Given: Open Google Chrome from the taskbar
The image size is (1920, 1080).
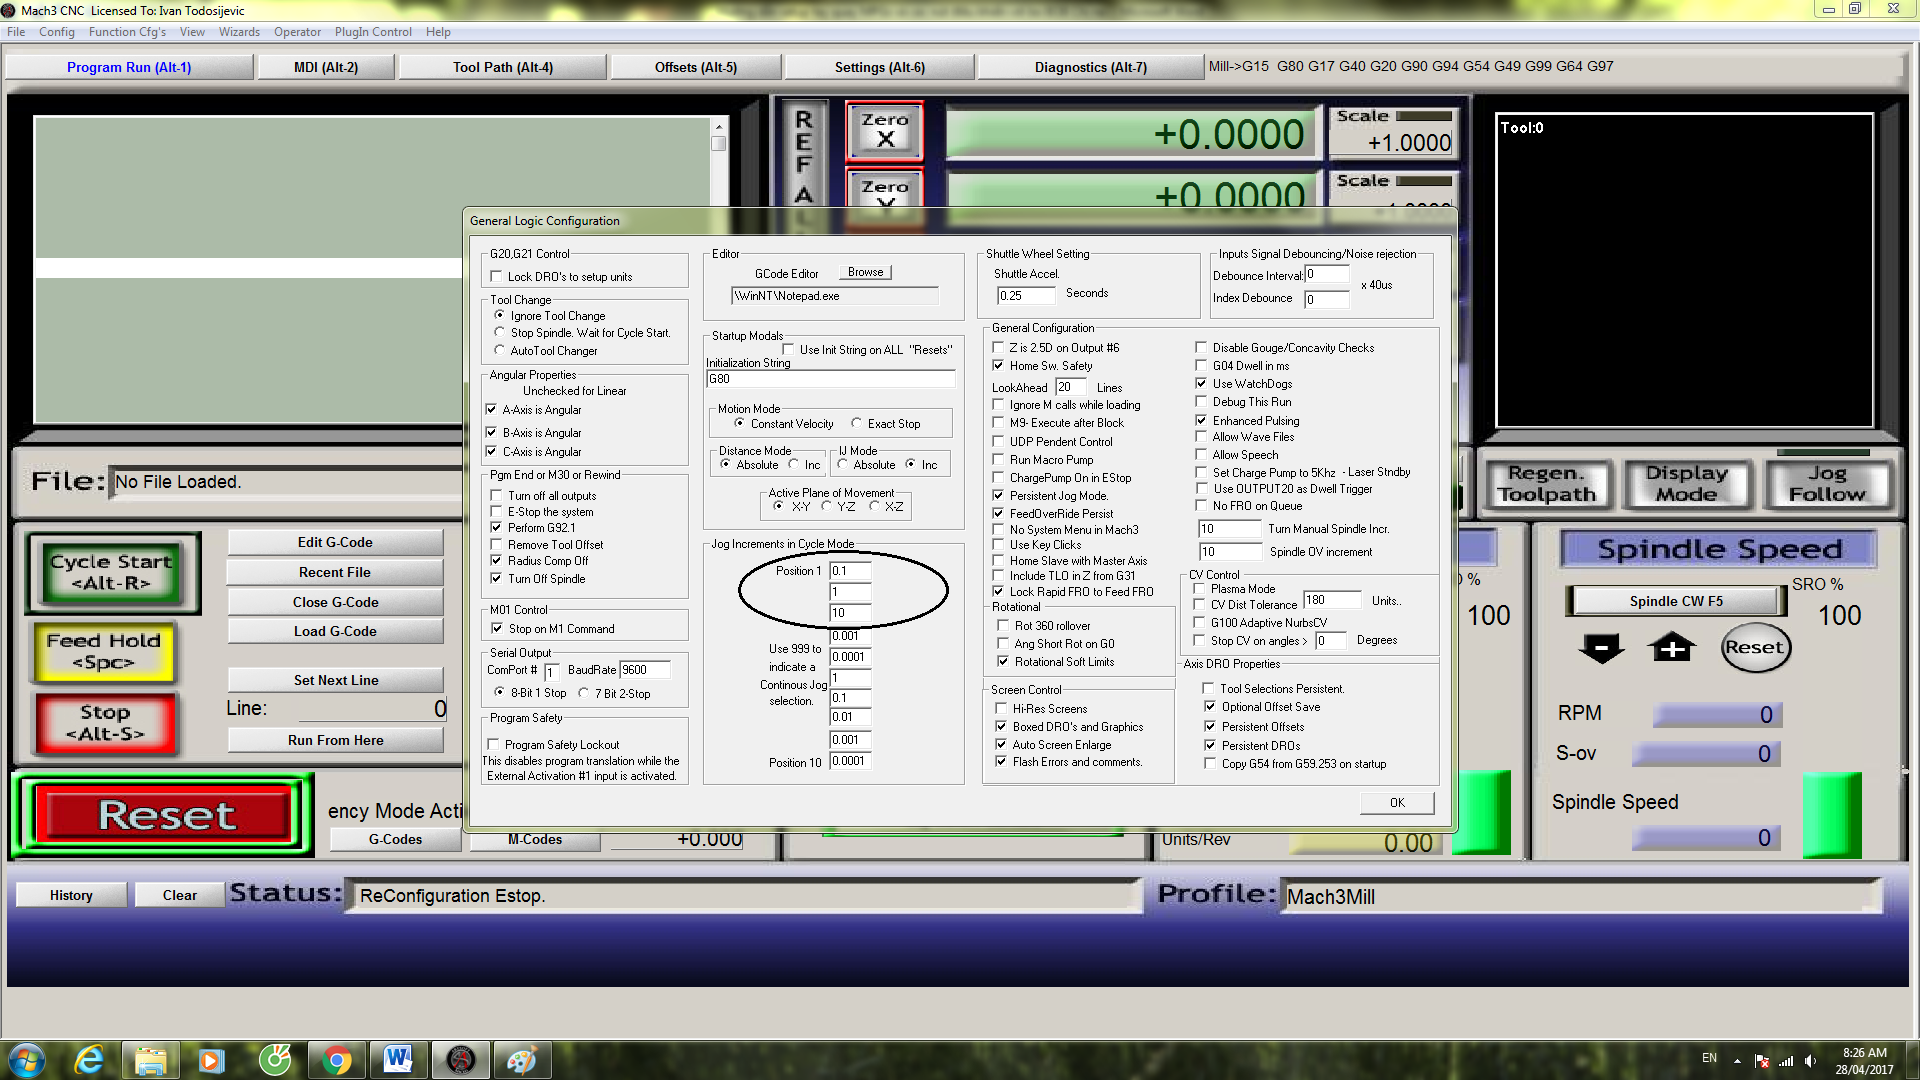Looking at the screenshot, I should [337, 1060].
